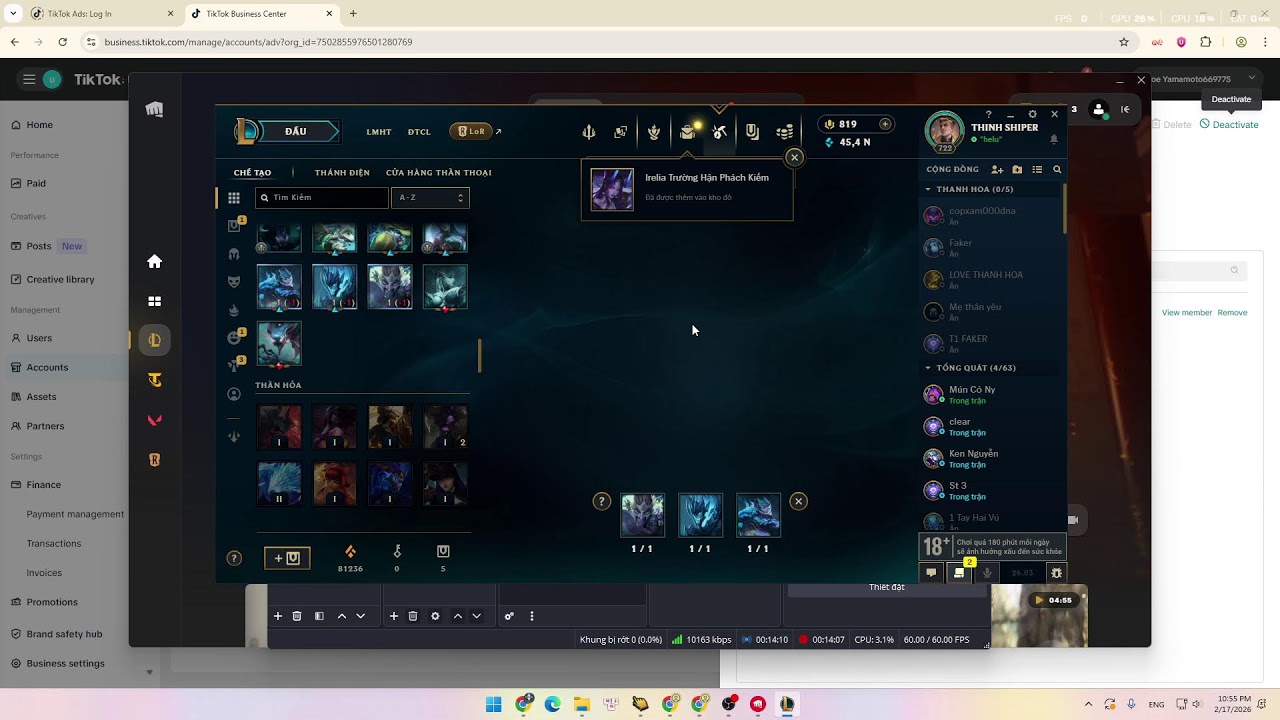This screenshot has height=720, width=1280.
Task: Select the all-items grid filter icon
Action: click(234, 198)
